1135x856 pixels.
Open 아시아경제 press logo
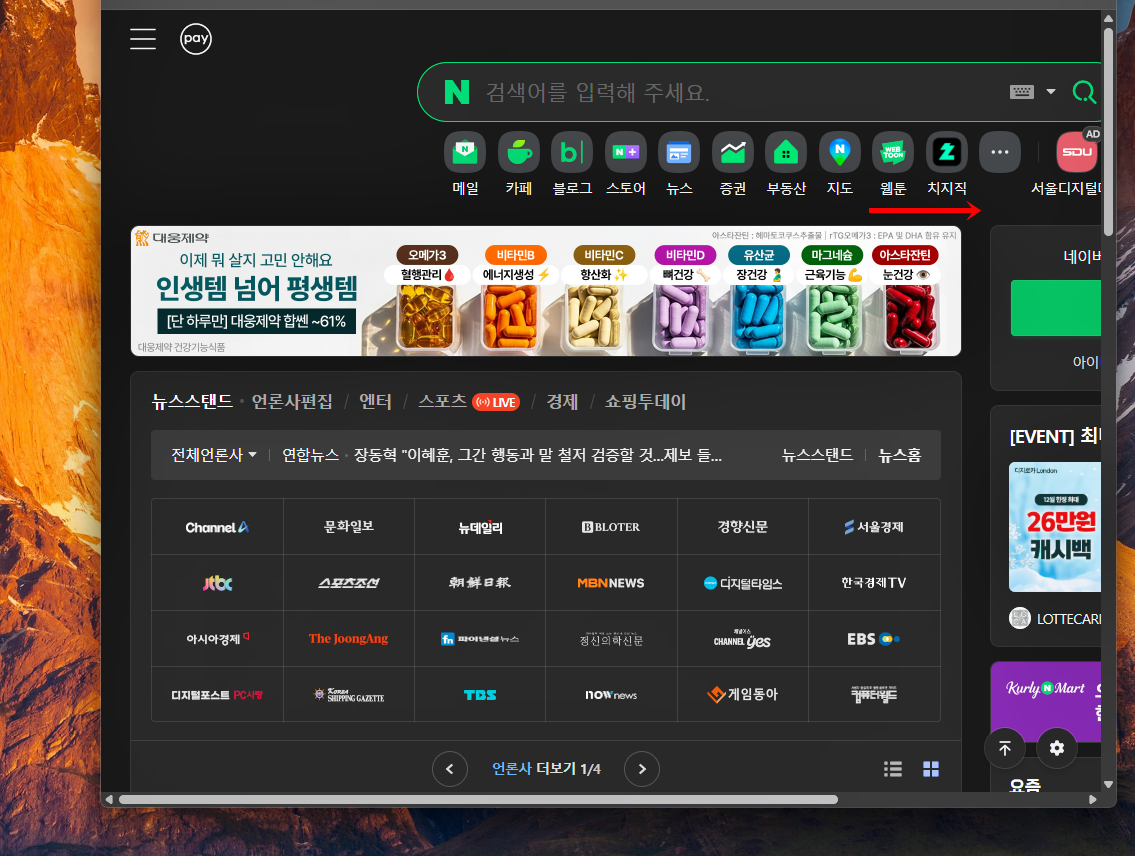coord(217,638)
